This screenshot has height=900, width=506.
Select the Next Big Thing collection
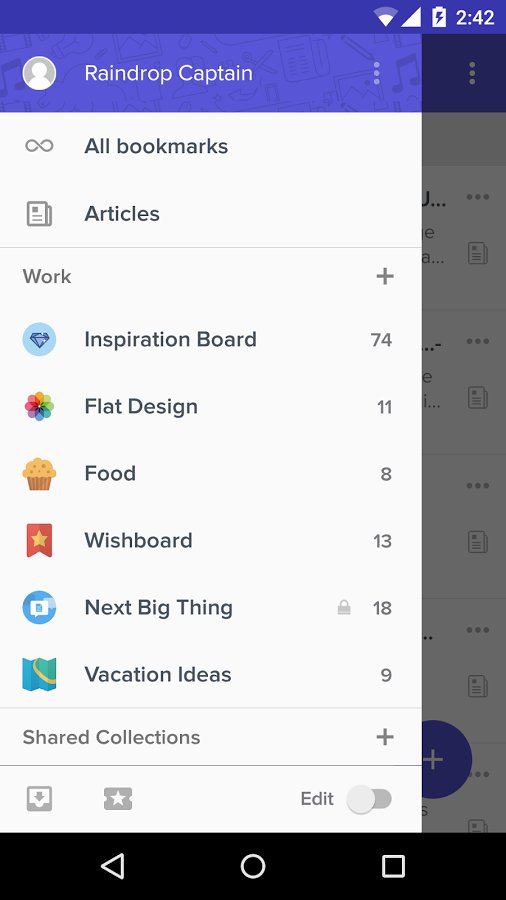coord(211,607)
